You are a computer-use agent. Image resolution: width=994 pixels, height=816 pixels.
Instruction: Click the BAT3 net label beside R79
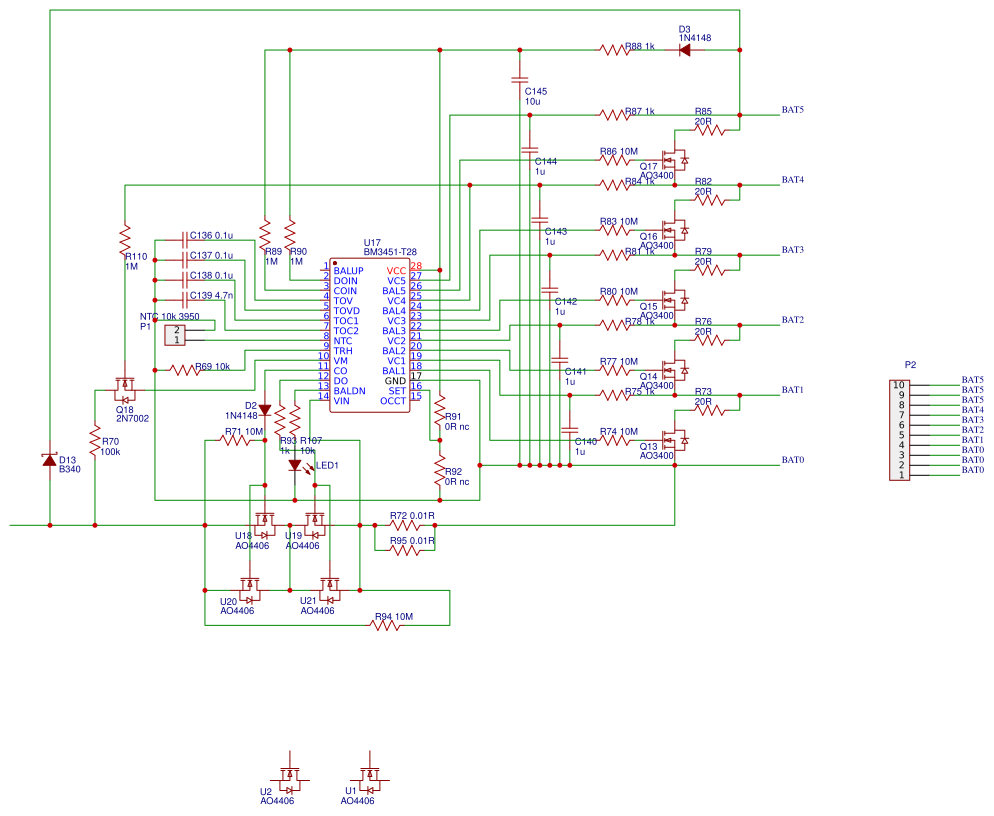click(792, 250)
